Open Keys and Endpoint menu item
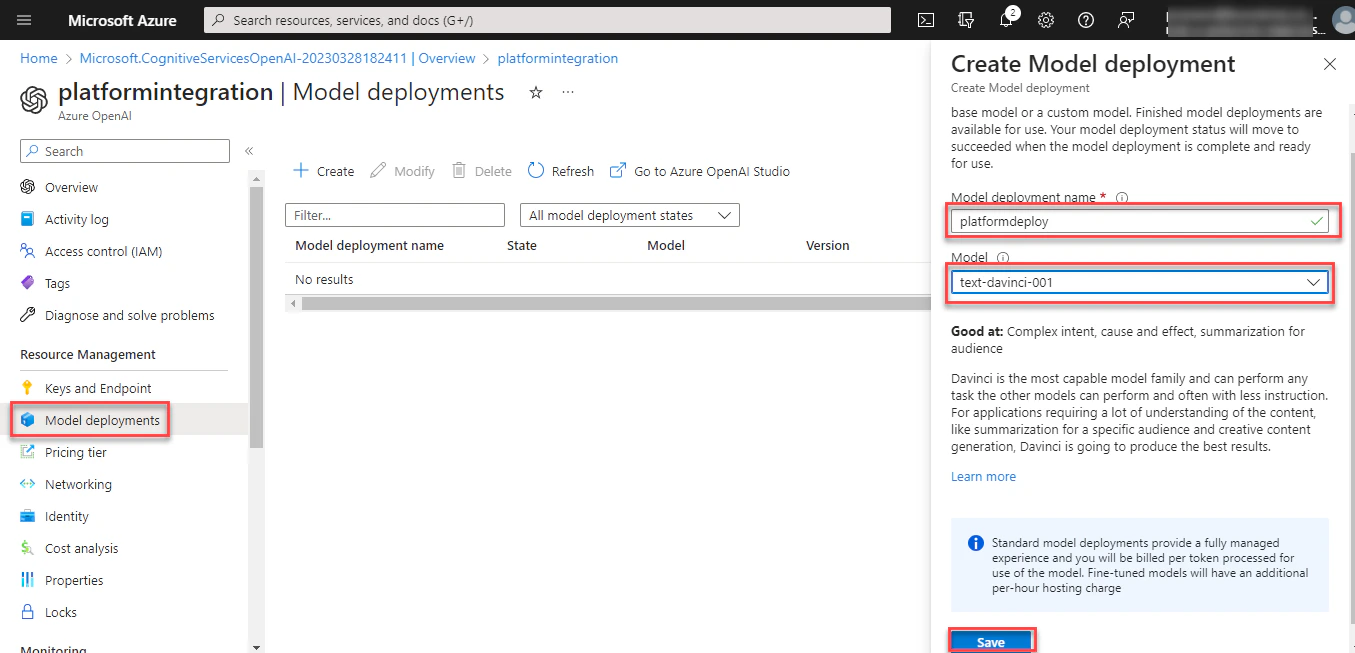This screenshot has height=653, width=1355. (x=98, y=388)
